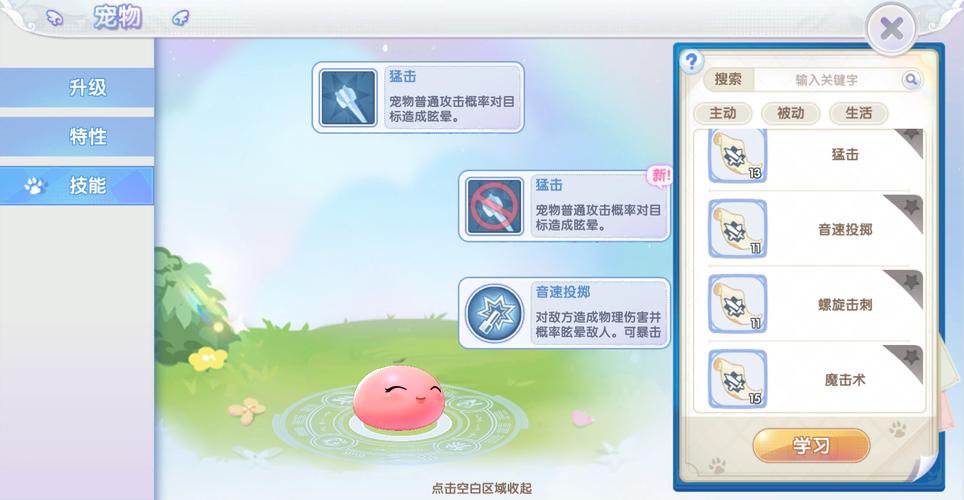Click the disabled 猛击 skill icon marked 新
Viewport: 964px width, 500px height.
[494, 207]
